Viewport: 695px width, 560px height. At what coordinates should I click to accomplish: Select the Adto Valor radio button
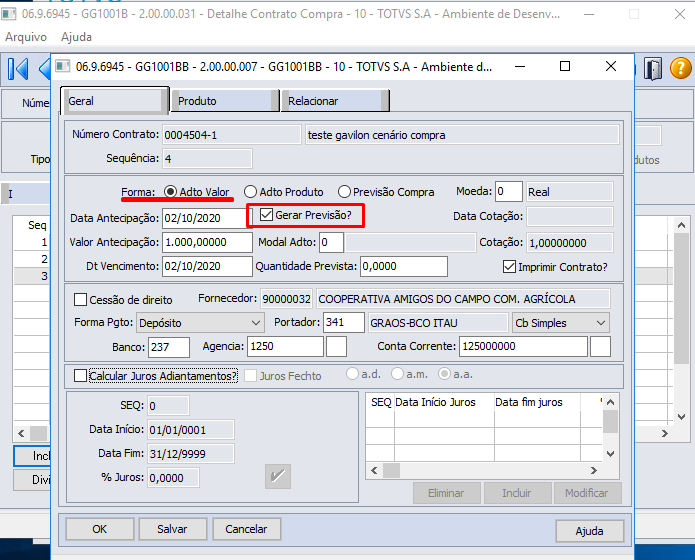(170, 192)
